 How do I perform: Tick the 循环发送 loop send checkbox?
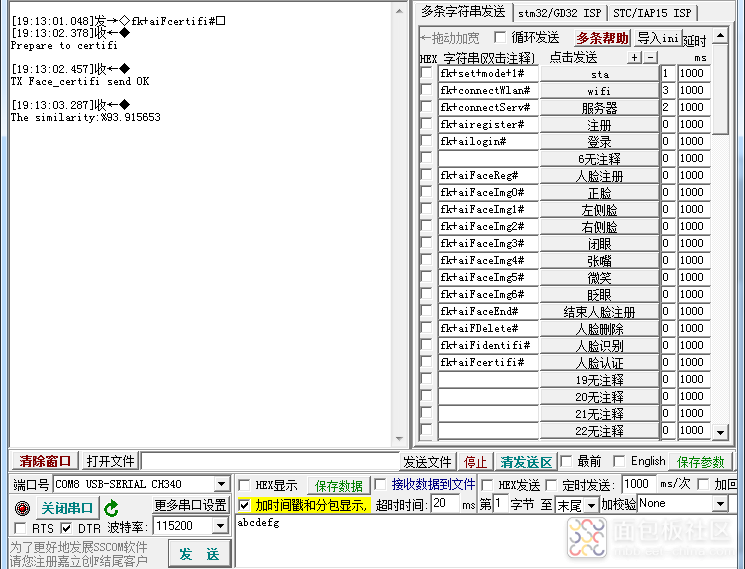pyautogui.click(x=500, y=37)
